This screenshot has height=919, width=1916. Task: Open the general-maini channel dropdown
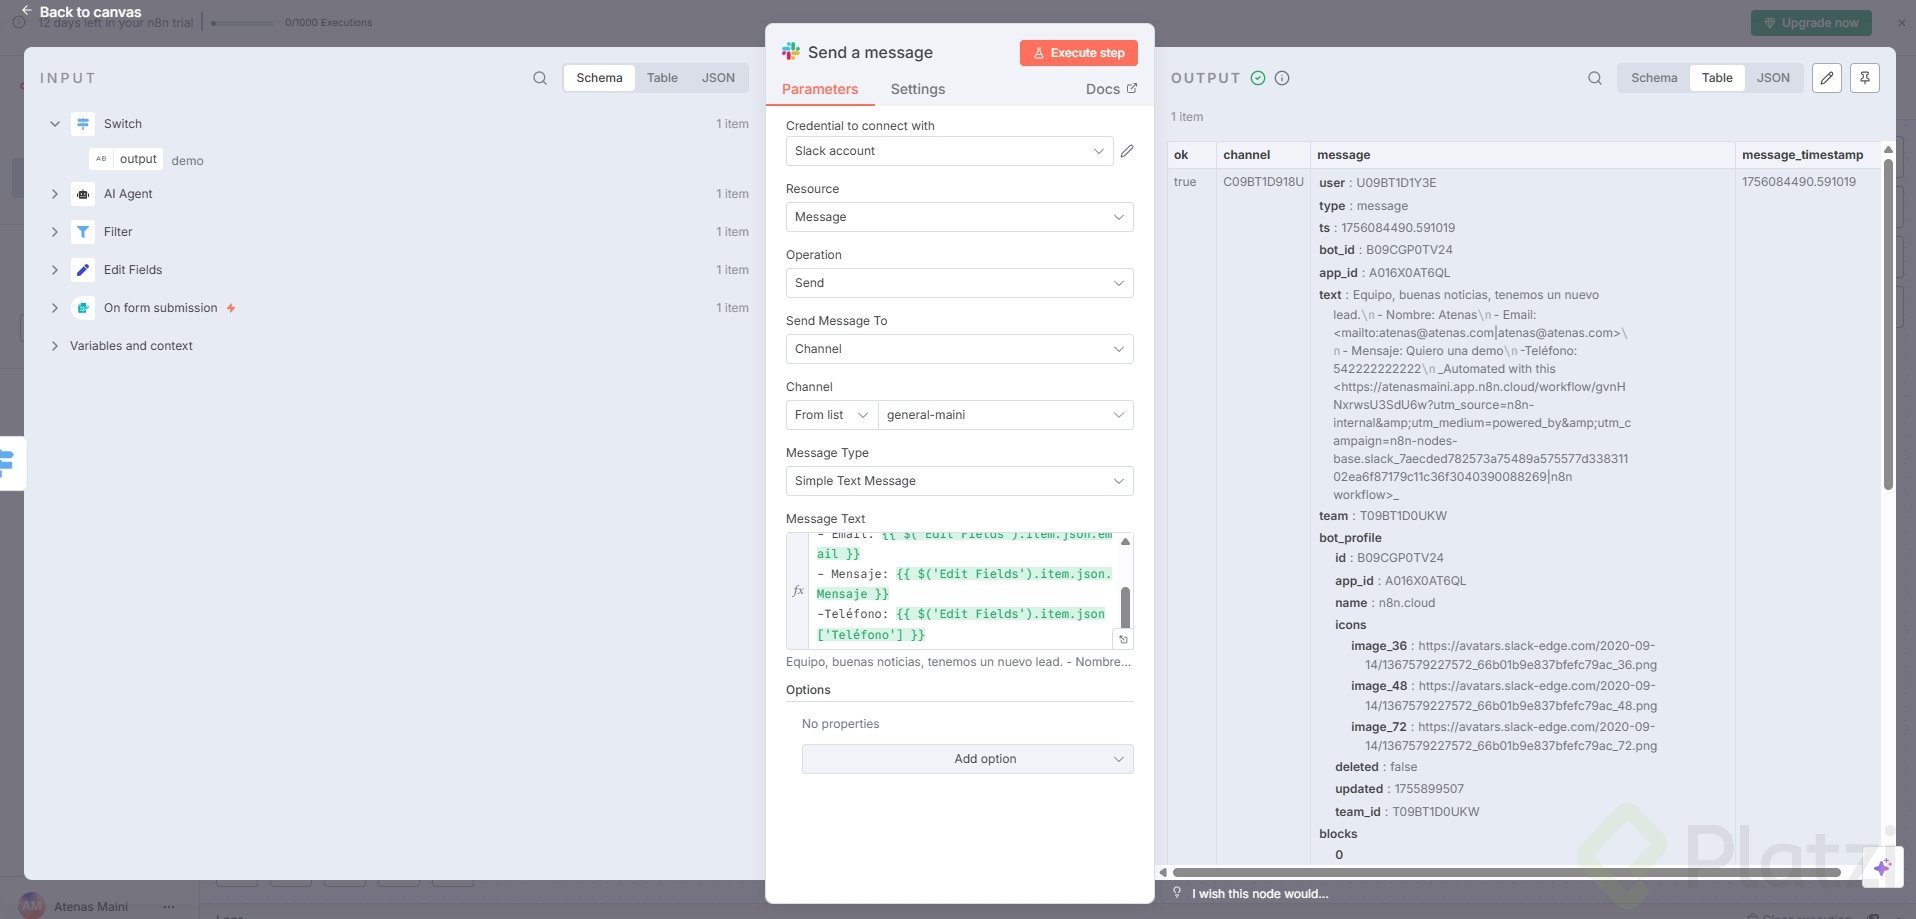tap(1005, 415)
